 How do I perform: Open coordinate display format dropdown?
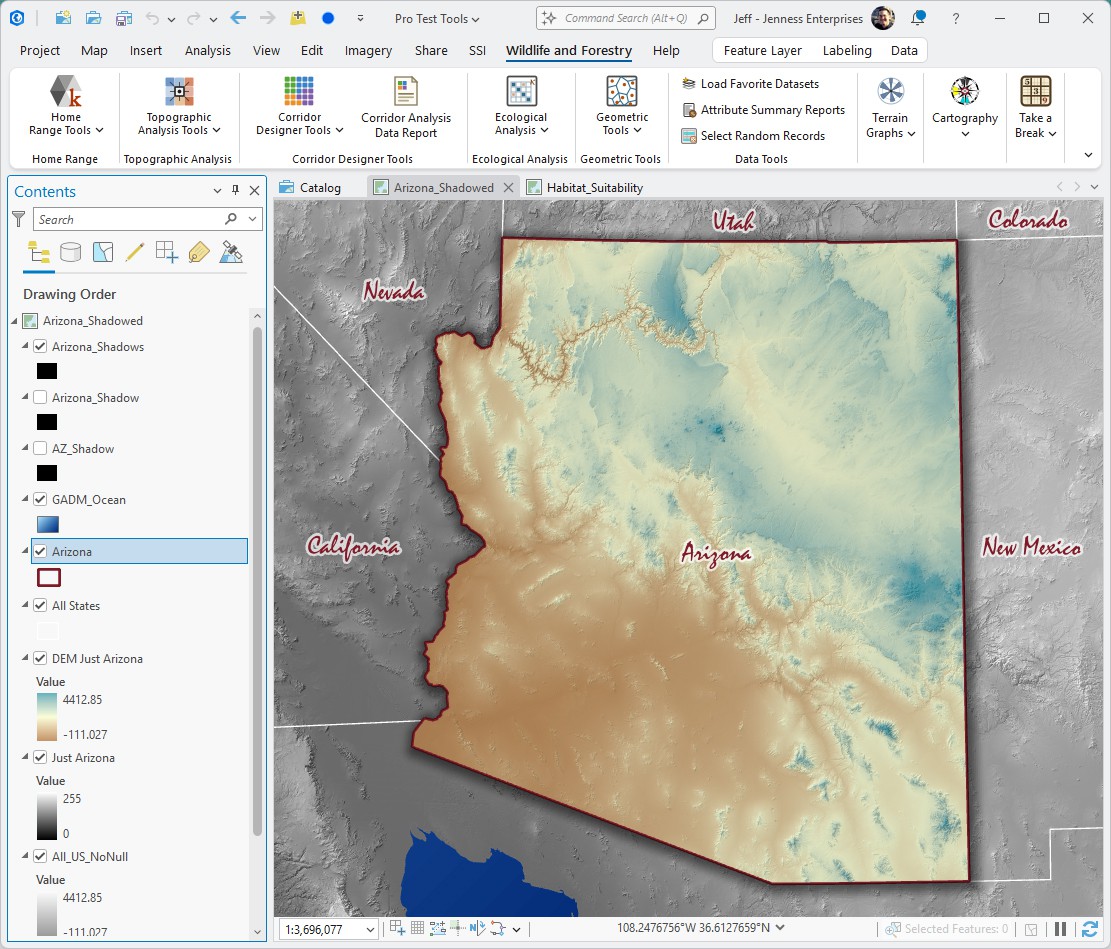[780, 927]
